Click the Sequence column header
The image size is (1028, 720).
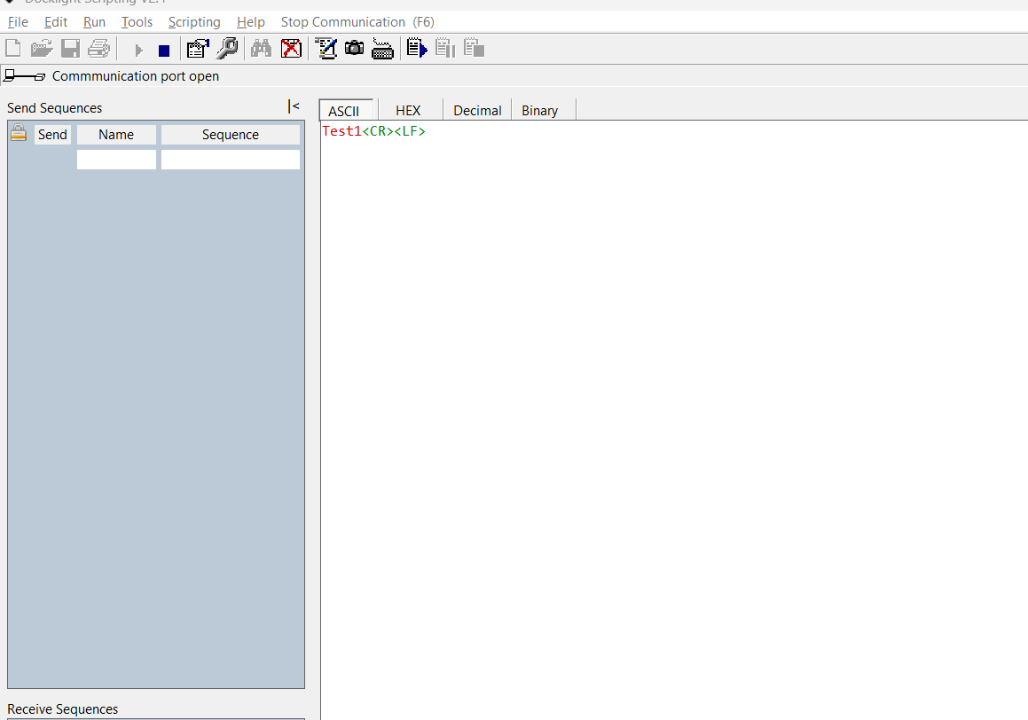pyautogui.click(x=230, y=134)
